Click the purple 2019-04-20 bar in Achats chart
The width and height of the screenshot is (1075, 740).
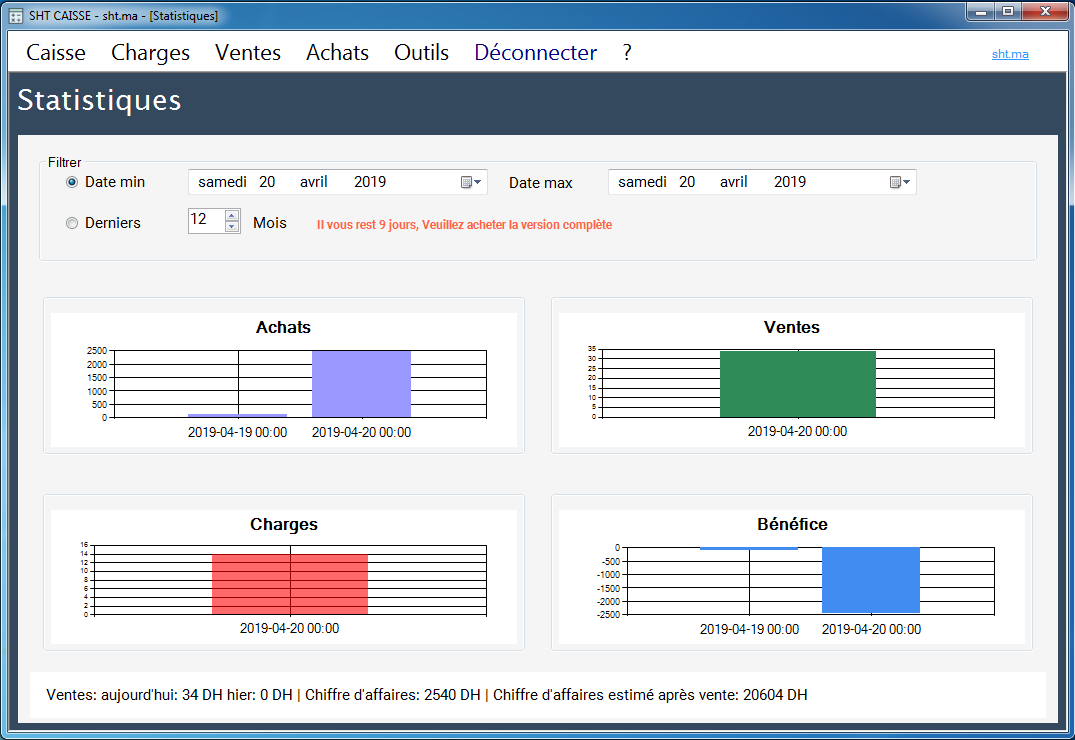coord(361,384)
